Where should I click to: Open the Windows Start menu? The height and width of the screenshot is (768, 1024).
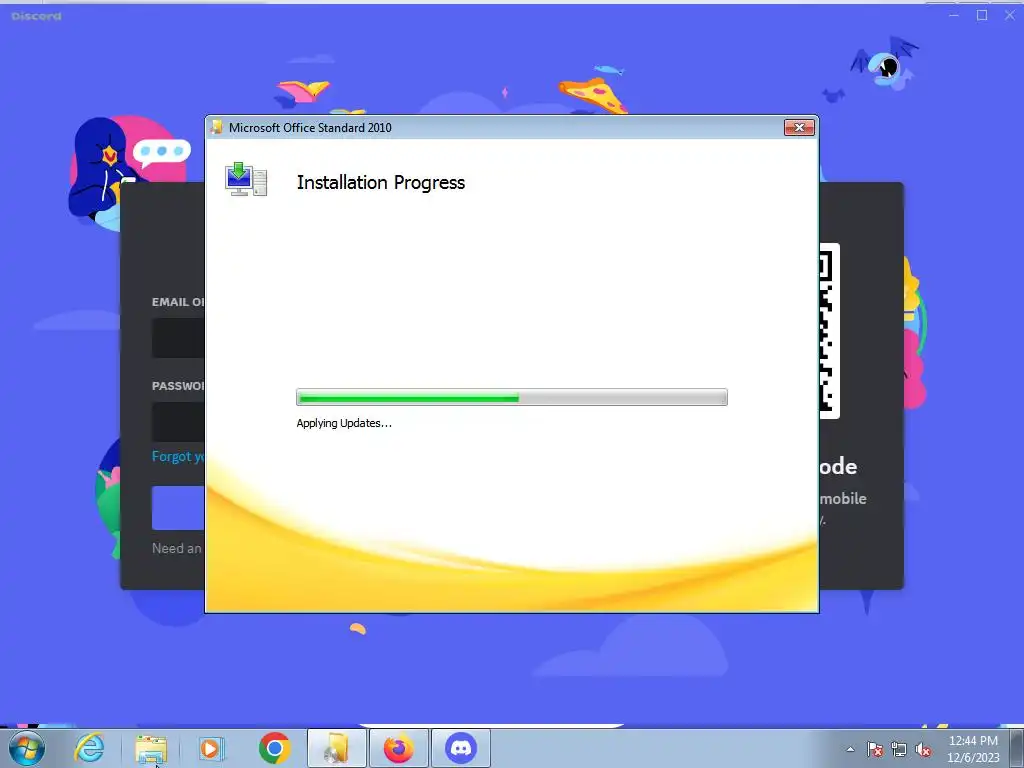27,748
